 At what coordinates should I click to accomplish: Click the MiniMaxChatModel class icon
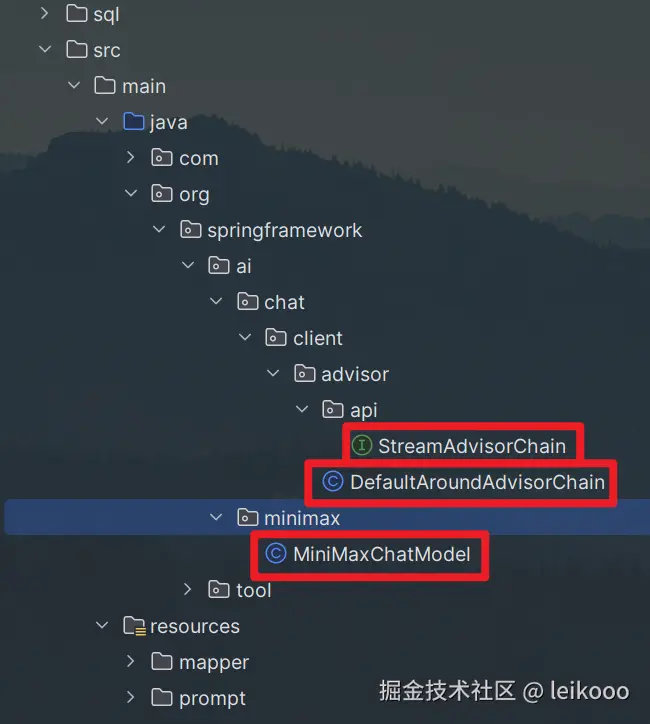click(x=276, y=554)
